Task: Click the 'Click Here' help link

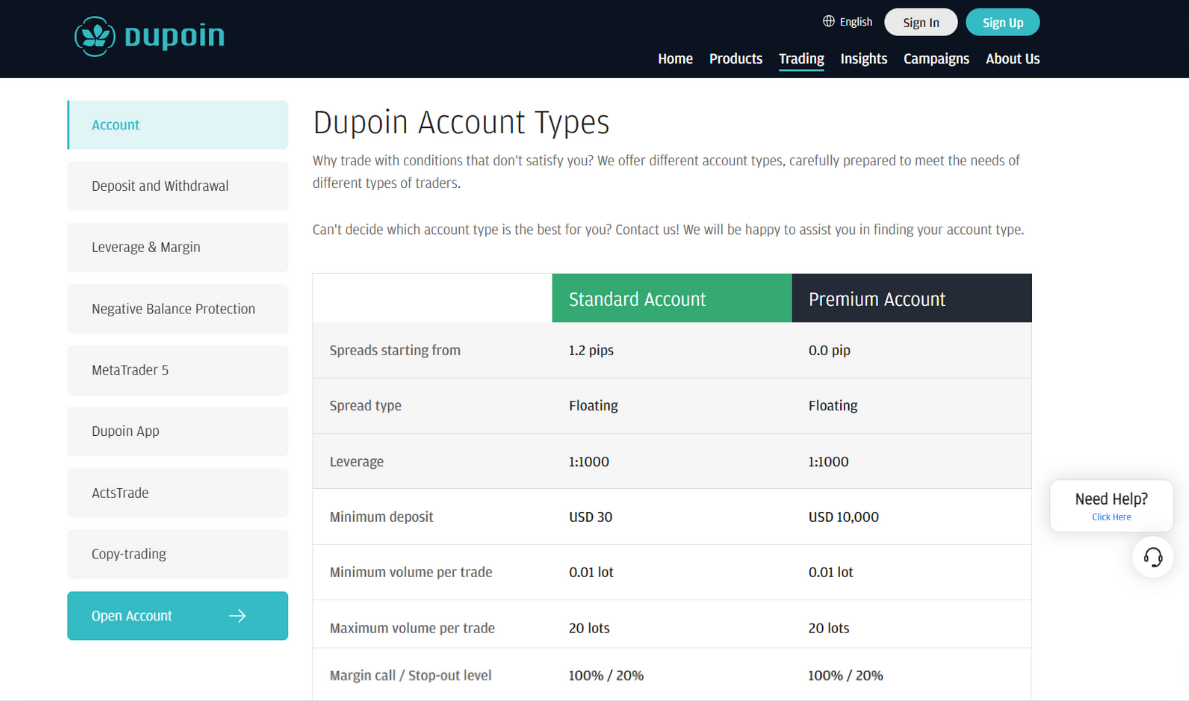Action: [1111, 517]
